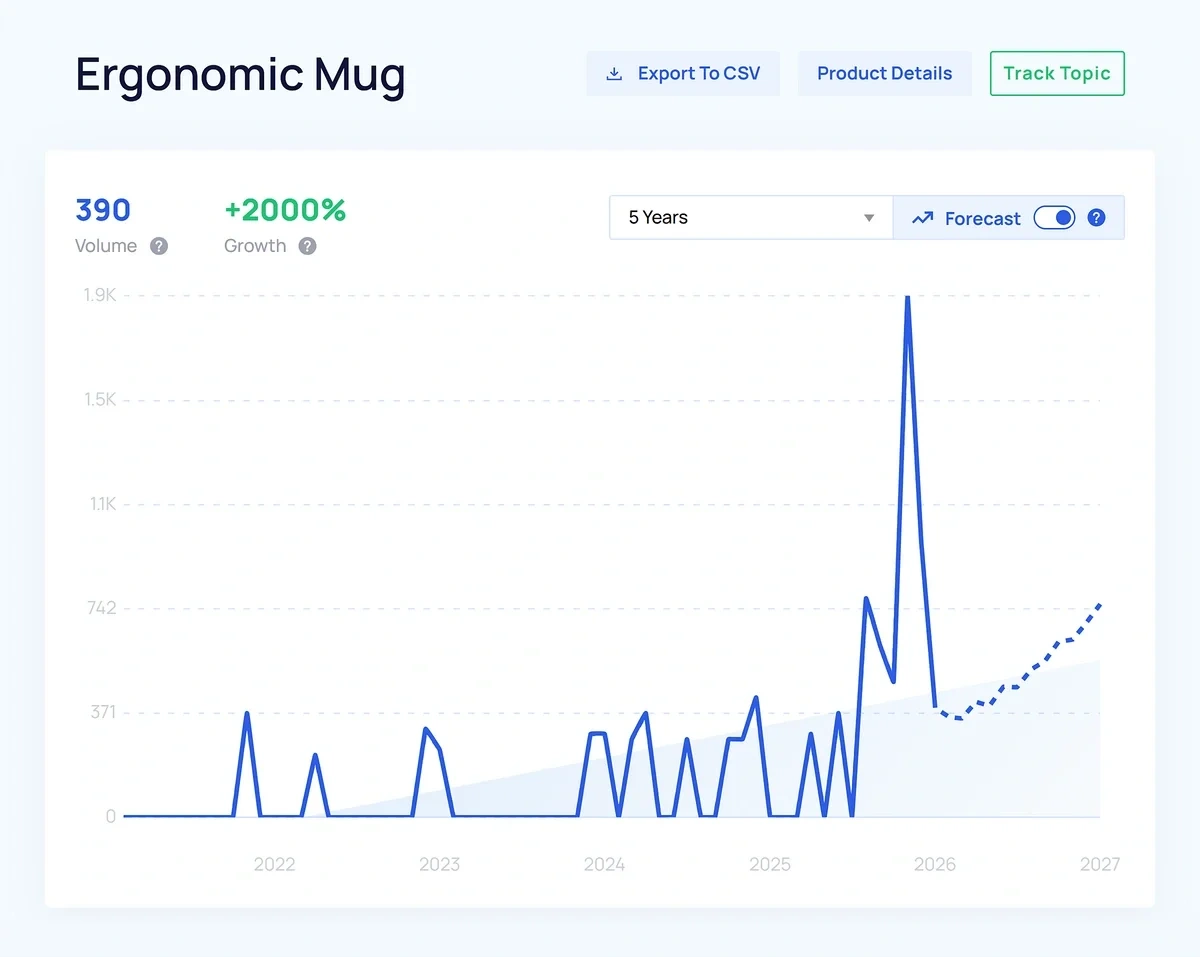Screen dimensions: 1200x957
Task: Click the Forecast label text
Action: click(x=982, y=218)
